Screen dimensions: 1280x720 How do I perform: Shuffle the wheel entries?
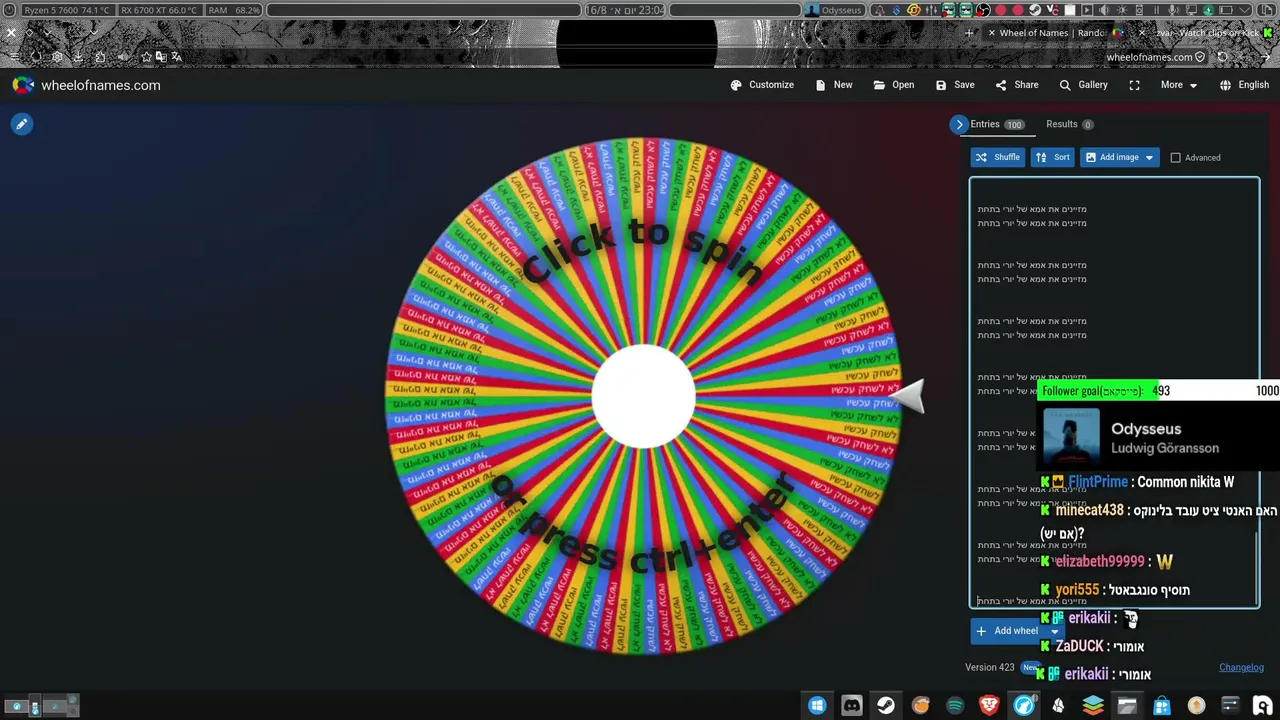tap(998, 157)
